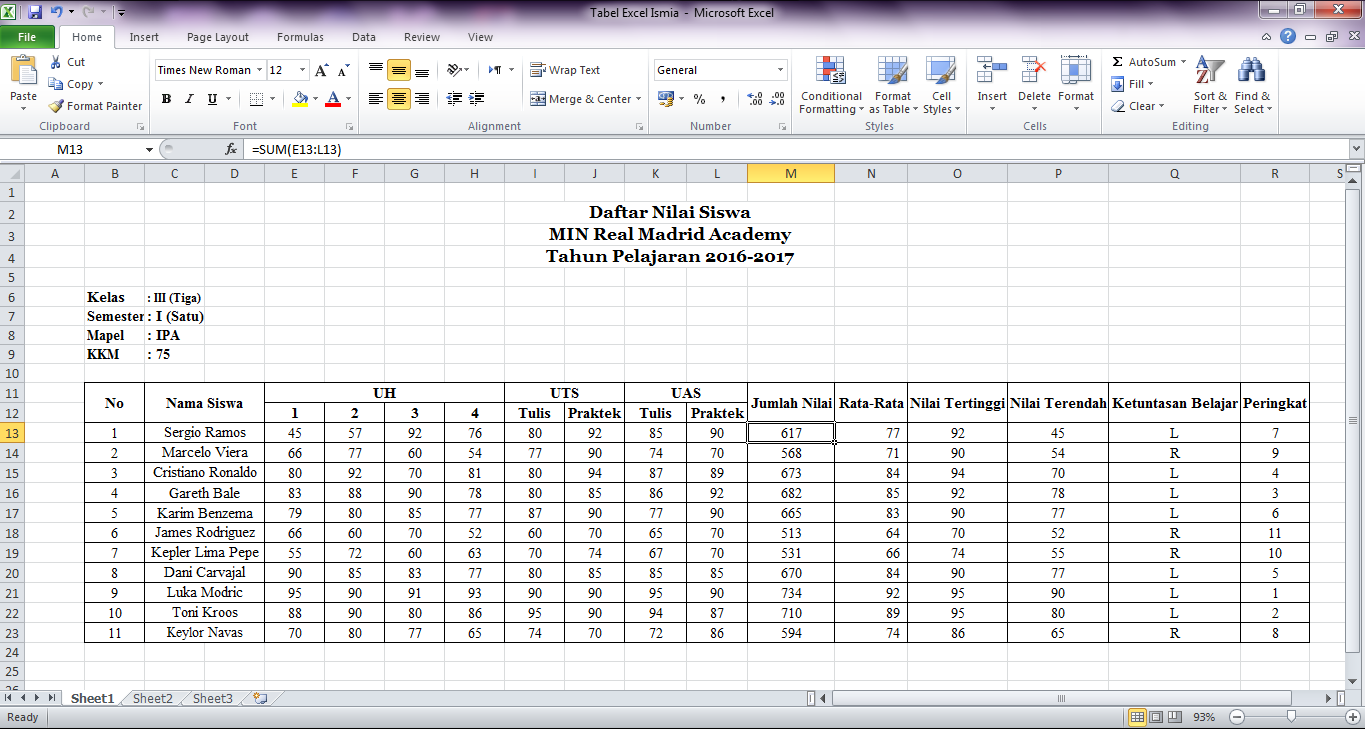Viewport: 1365px width, 729px height.
Task: Open the font name dropdown
Action: (x=258, y=70)
